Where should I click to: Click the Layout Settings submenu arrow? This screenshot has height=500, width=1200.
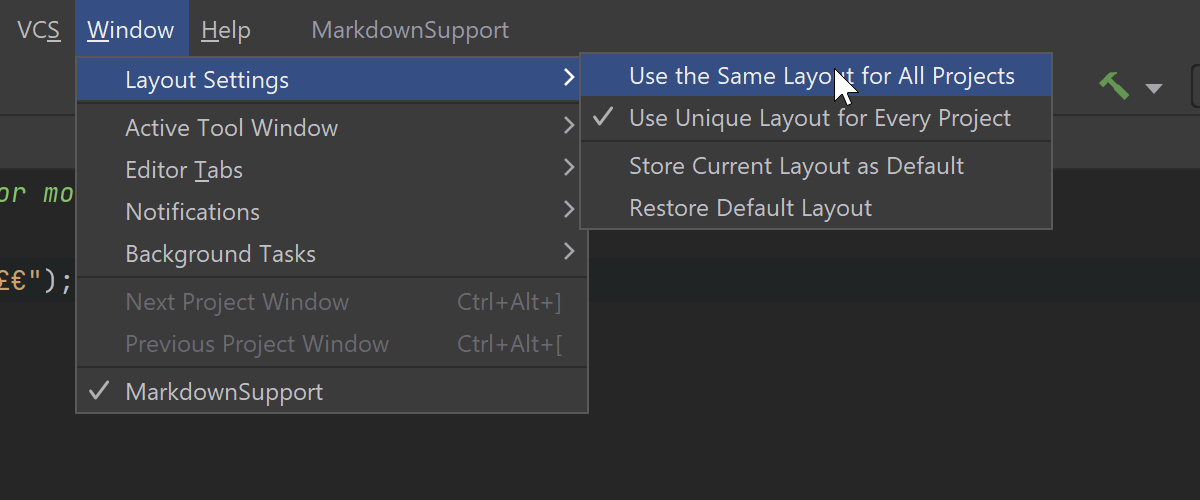[568, 79]
